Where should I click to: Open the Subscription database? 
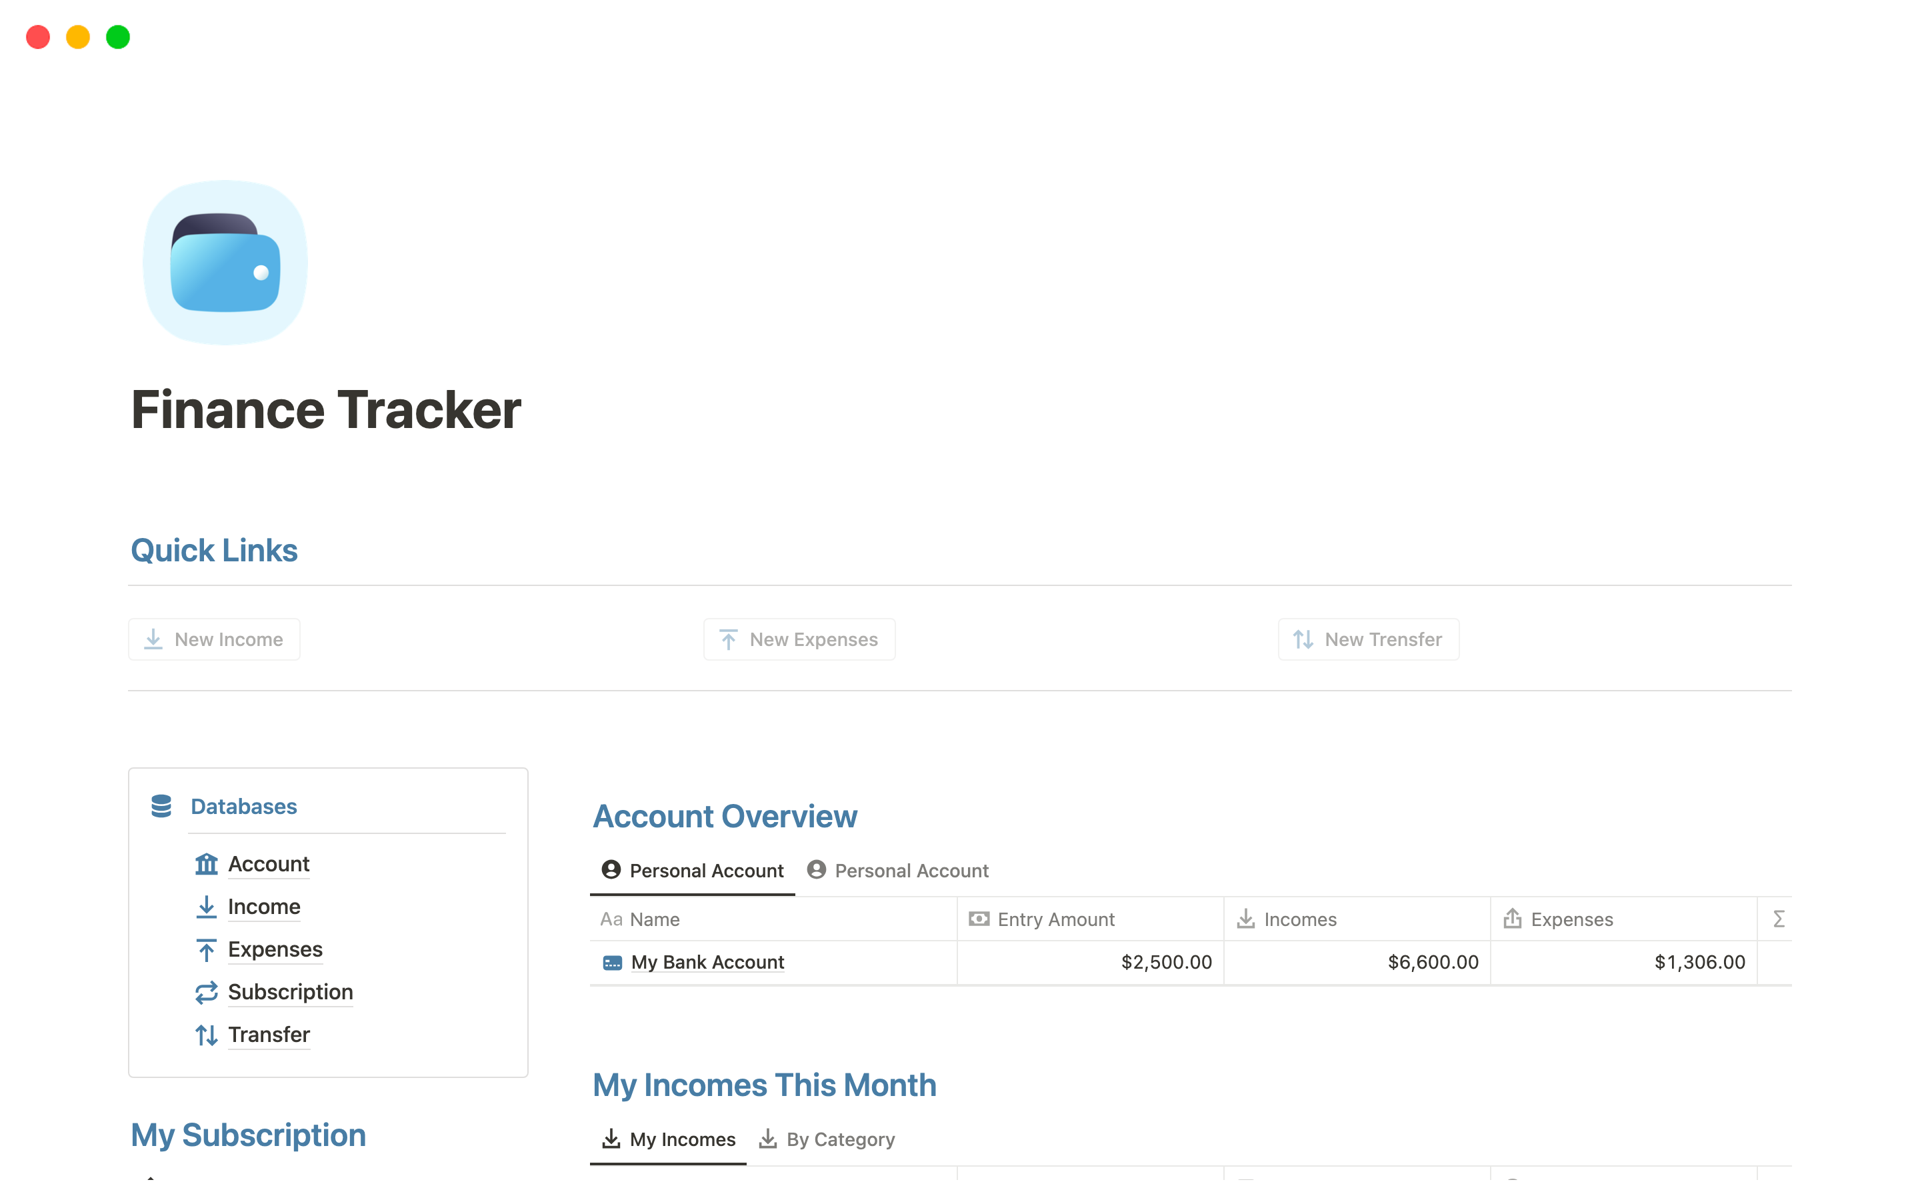click(x=290, y=991)
